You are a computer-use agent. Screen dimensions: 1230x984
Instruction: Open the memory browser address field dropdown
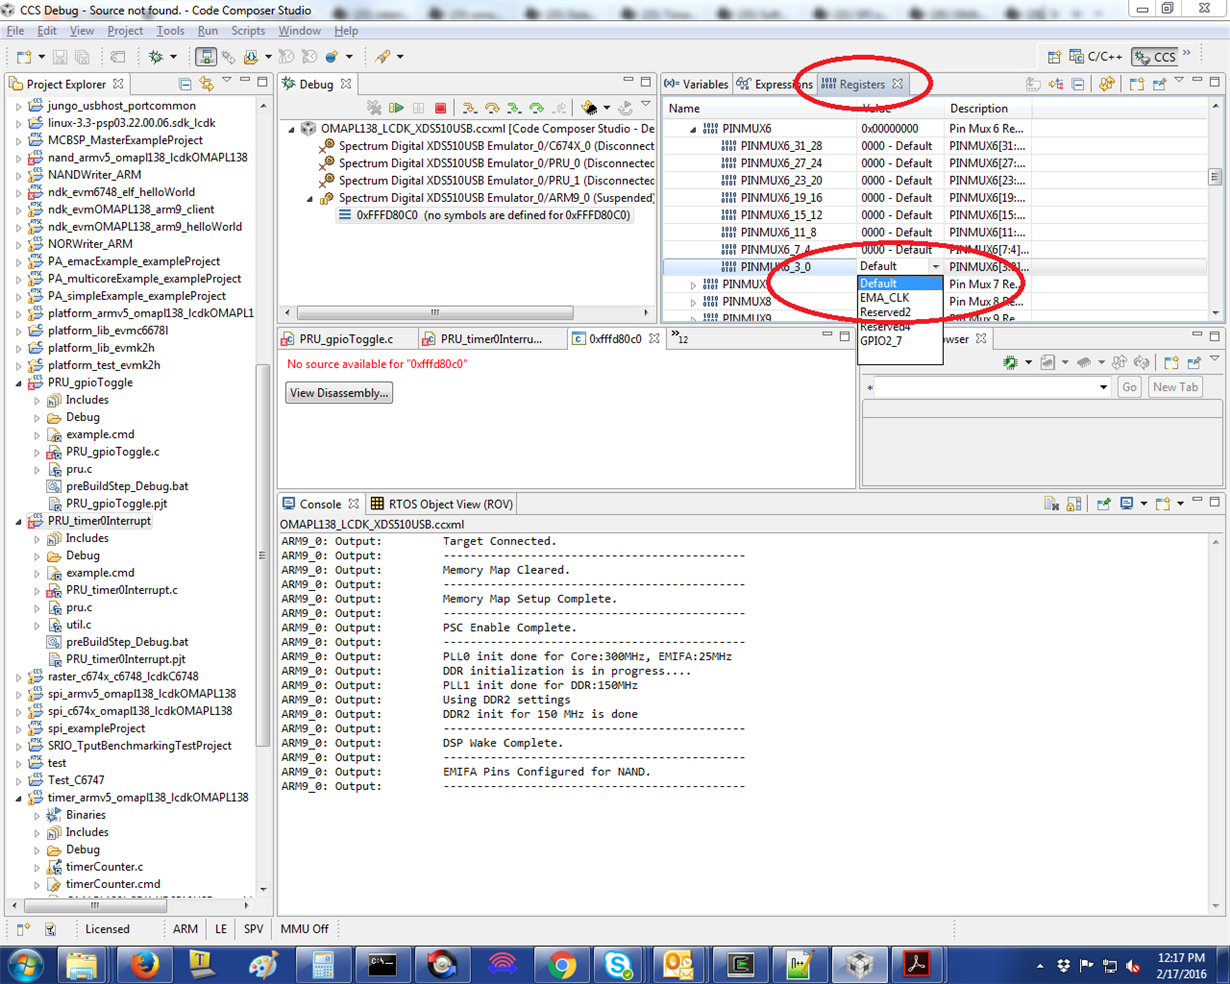1103,387
